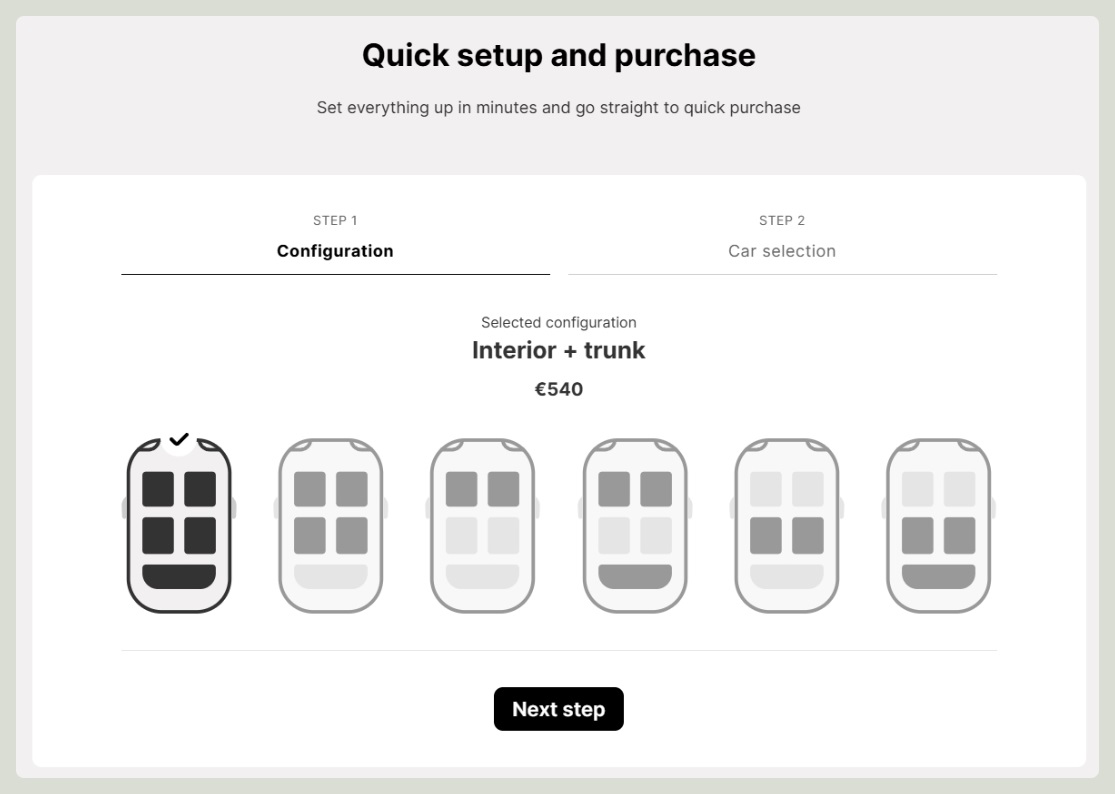Screen dimensions: 1115x794
Task: Select car with front seats and trunk highlighted
Action: click(635, 525)
